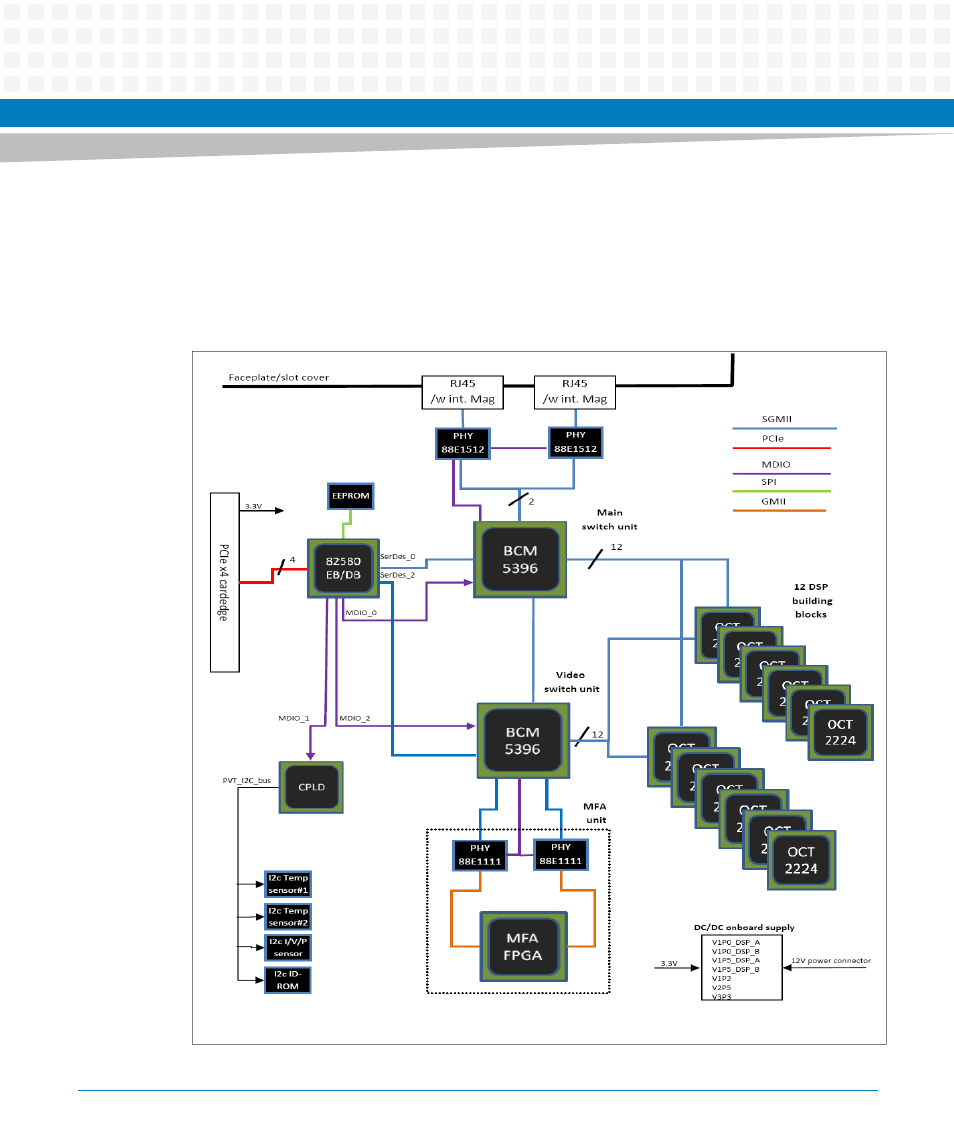
Task: Click the 'PCIe' legend label
Action: click(773, 439)
